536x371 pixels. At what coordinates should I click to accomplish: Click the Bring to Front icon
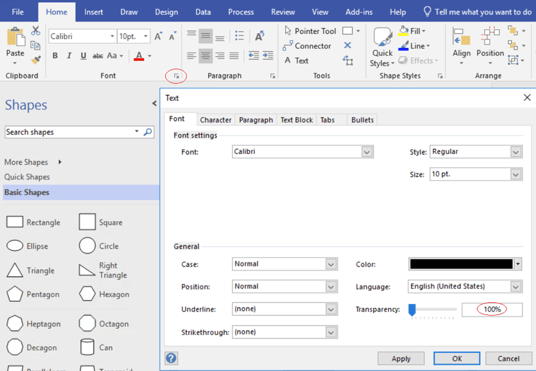point(513,31)
